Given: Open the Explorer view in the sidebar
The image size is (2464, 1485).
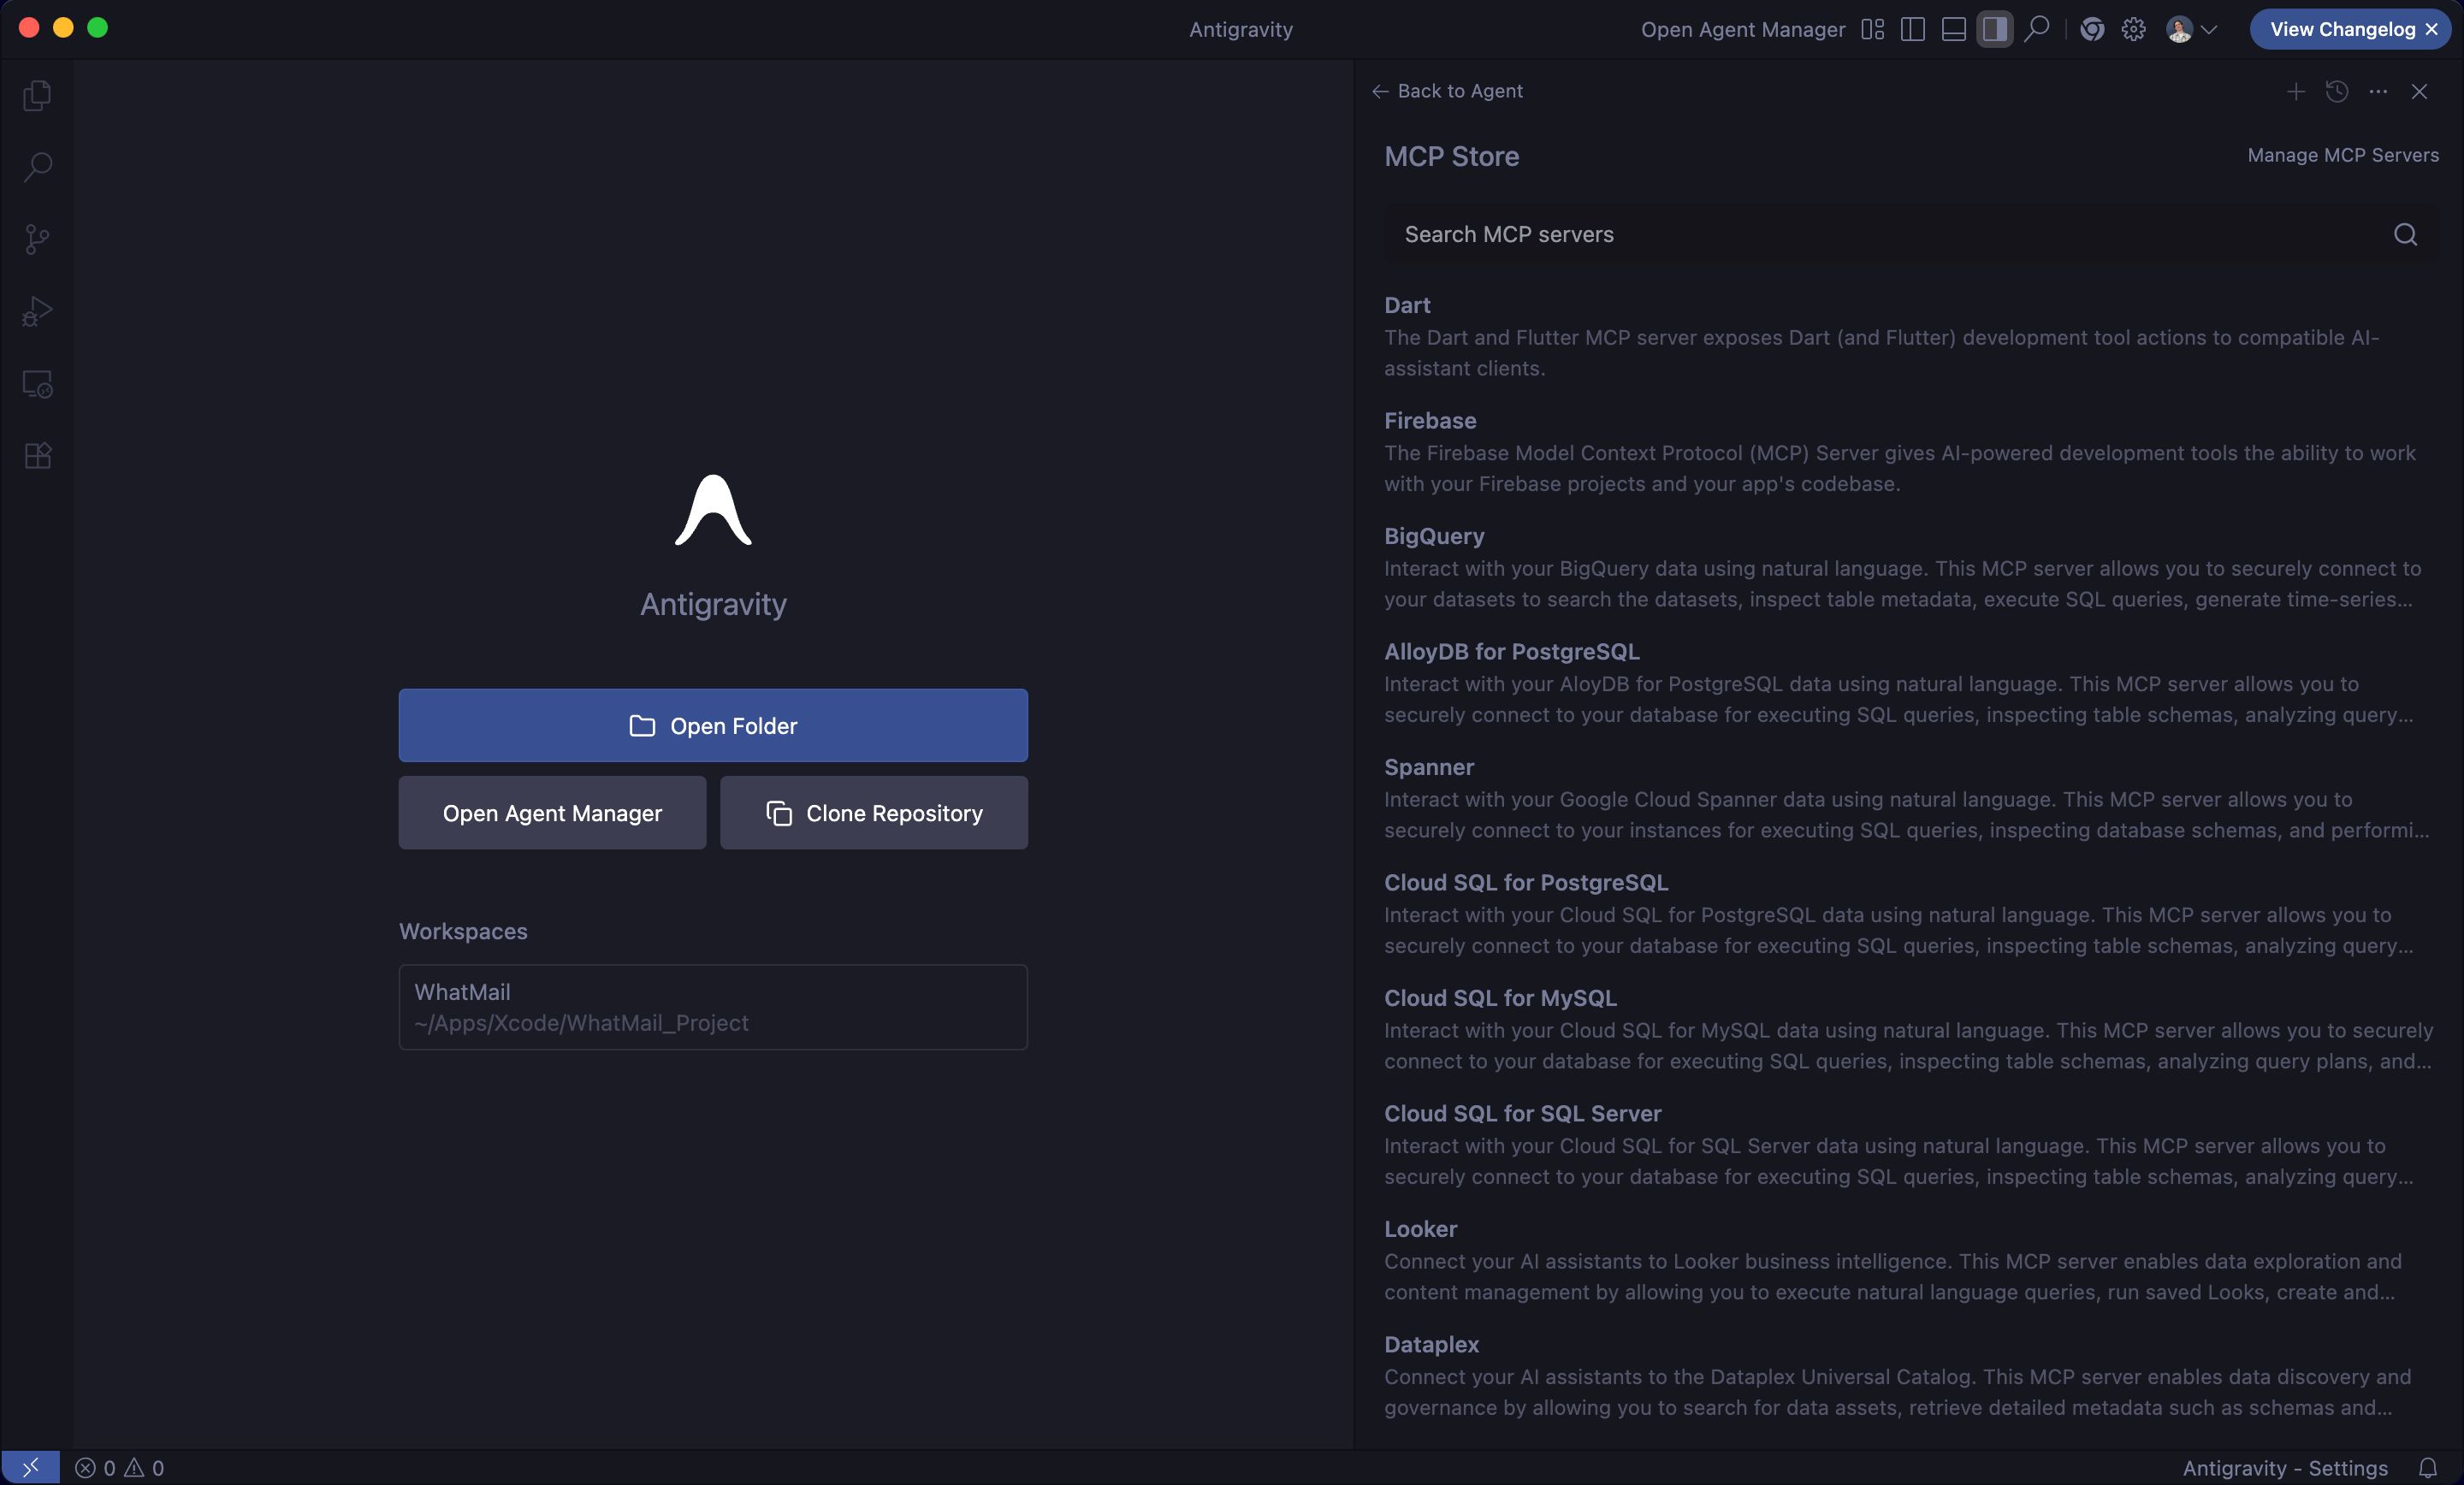Looking at the screenshot, I should coord(38,95).
